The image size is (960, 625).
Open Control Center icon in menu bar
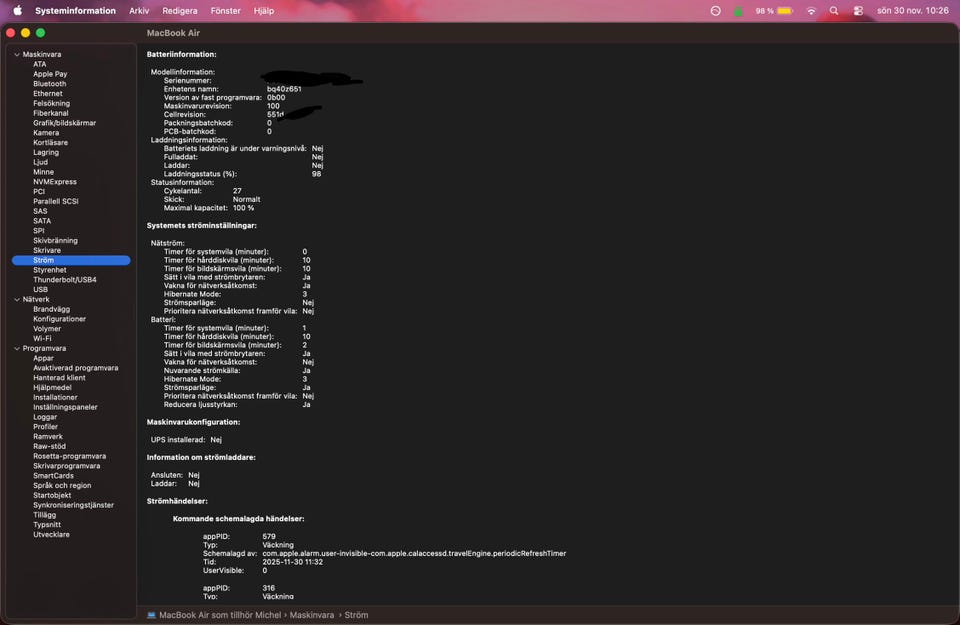coord(858,10)
